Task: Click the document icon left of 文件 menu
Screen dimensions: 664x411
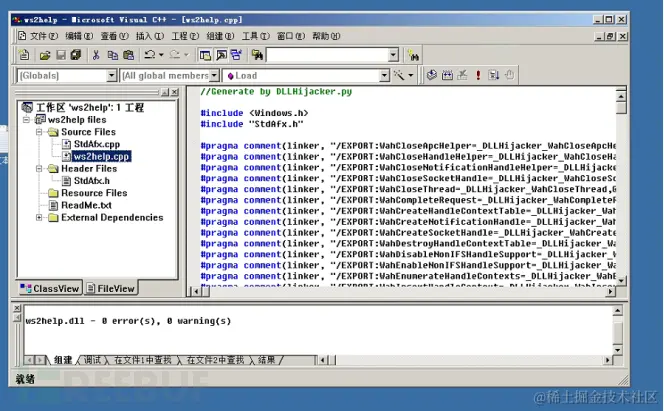Action: (22, 36)
